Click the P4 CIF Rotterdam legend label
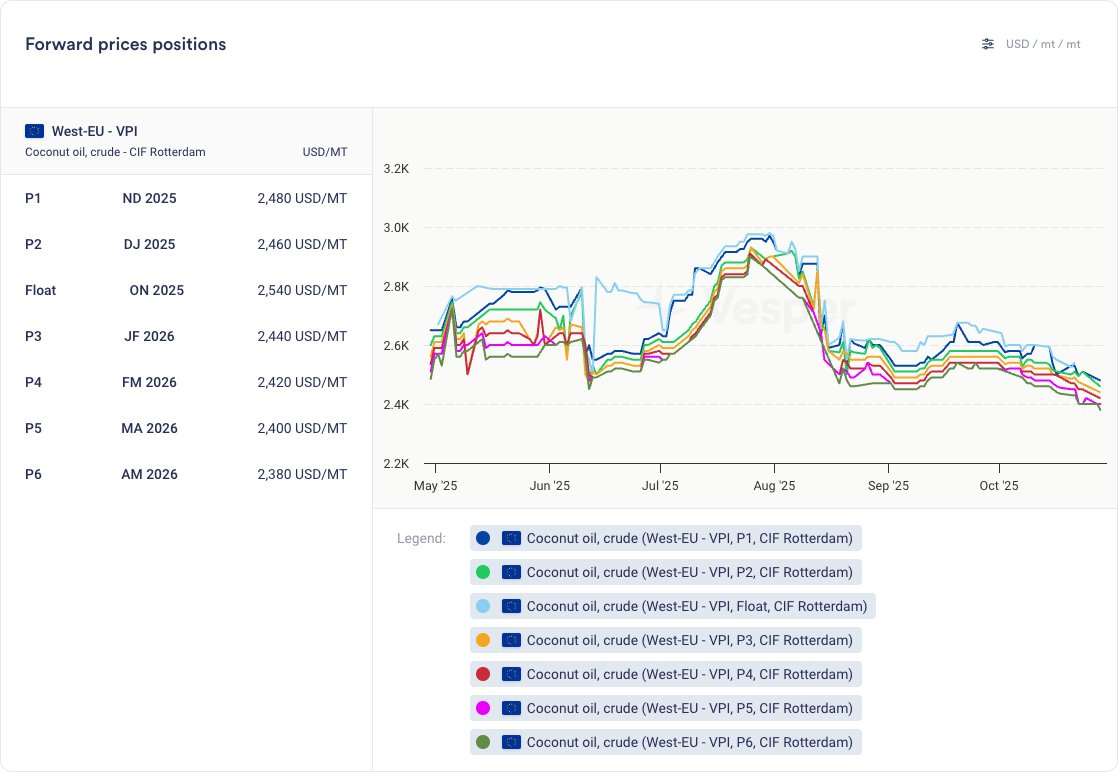Viewport: 1118px width, 772px height. (x=689, y=674)
